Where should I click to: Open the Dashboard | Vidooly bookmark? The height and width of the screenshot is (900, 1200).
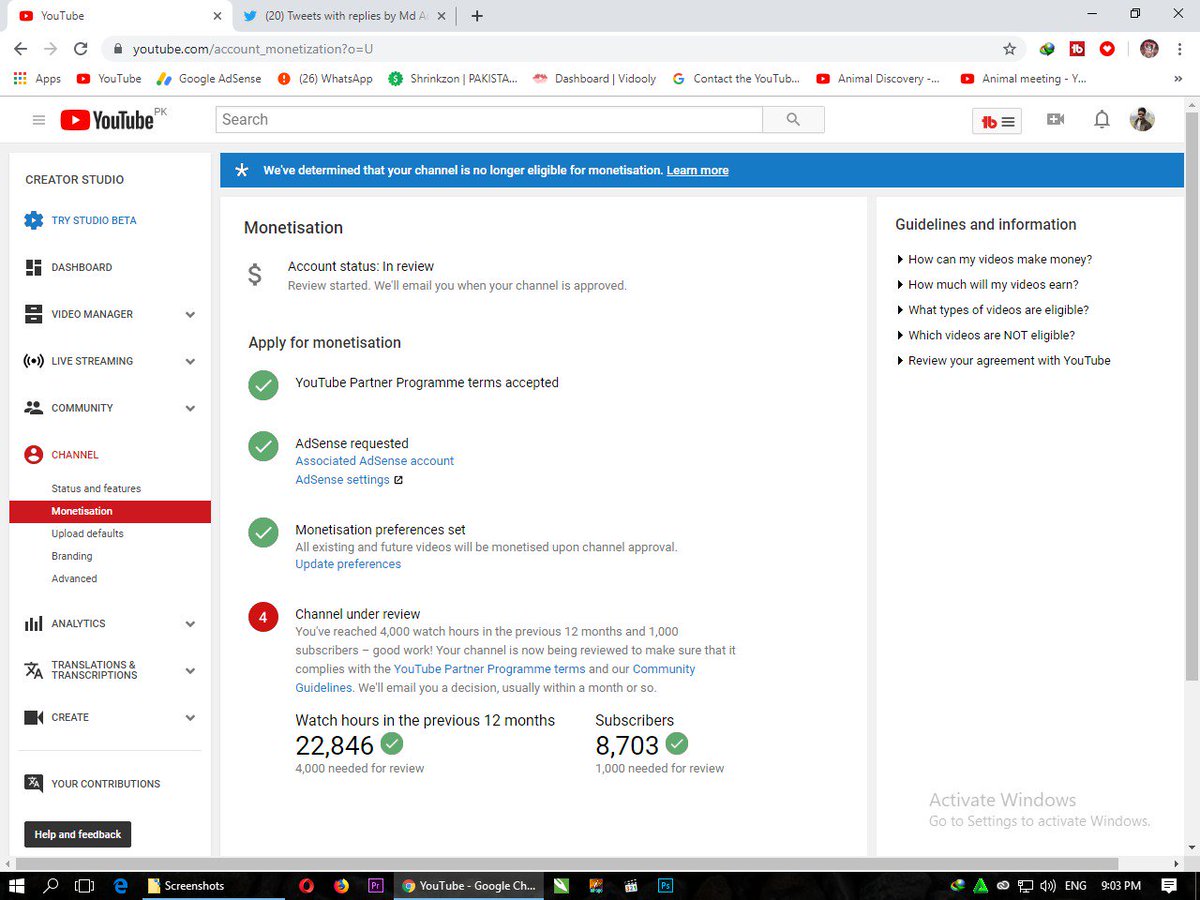(596, 78)
